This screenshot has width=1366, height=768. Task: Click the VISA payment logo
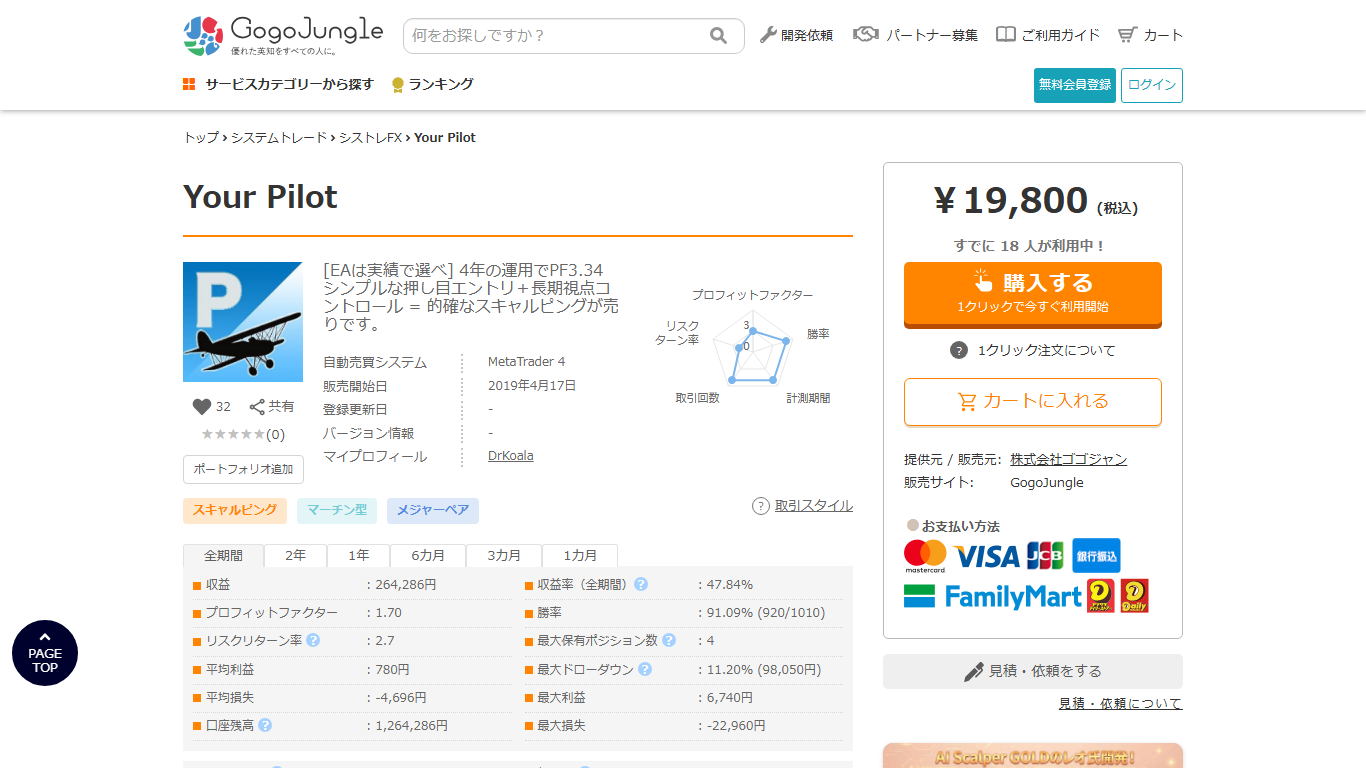point(986,556)
